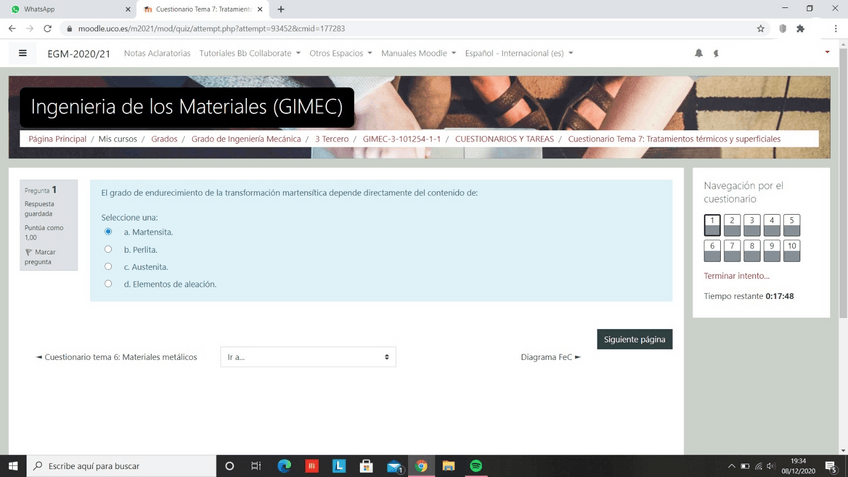Image resolution: width=848 pixels, height=477 pixels.
Task: Go to next activity Diagrama FeC
Action: click(x=551, y=357)
